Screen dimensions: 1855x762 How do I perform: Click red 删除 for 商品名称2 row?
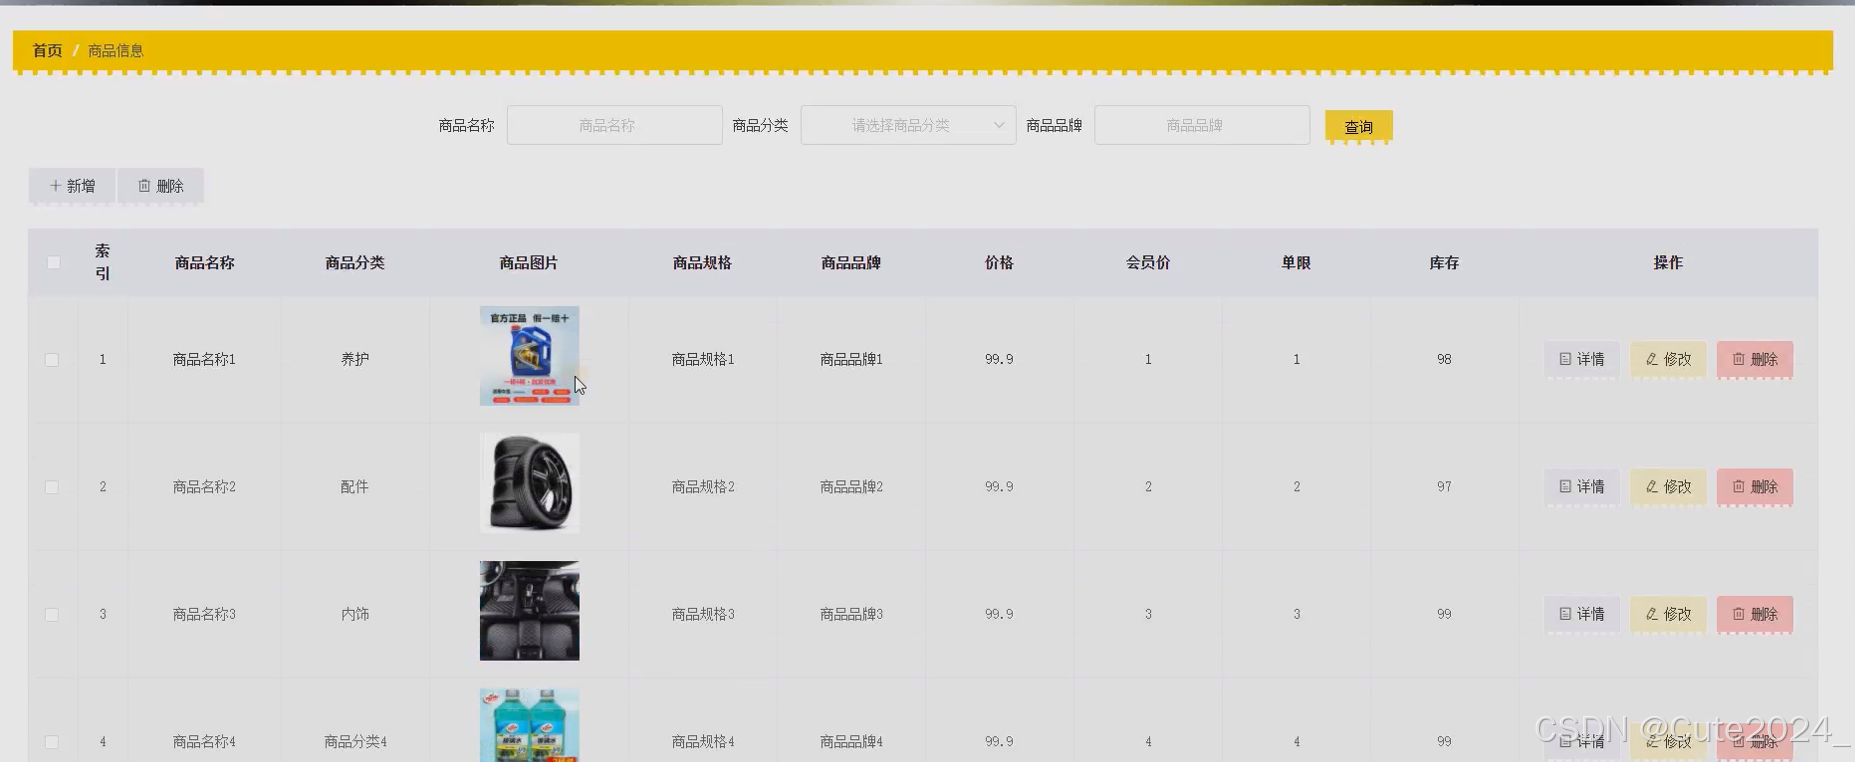point(1755,486)
